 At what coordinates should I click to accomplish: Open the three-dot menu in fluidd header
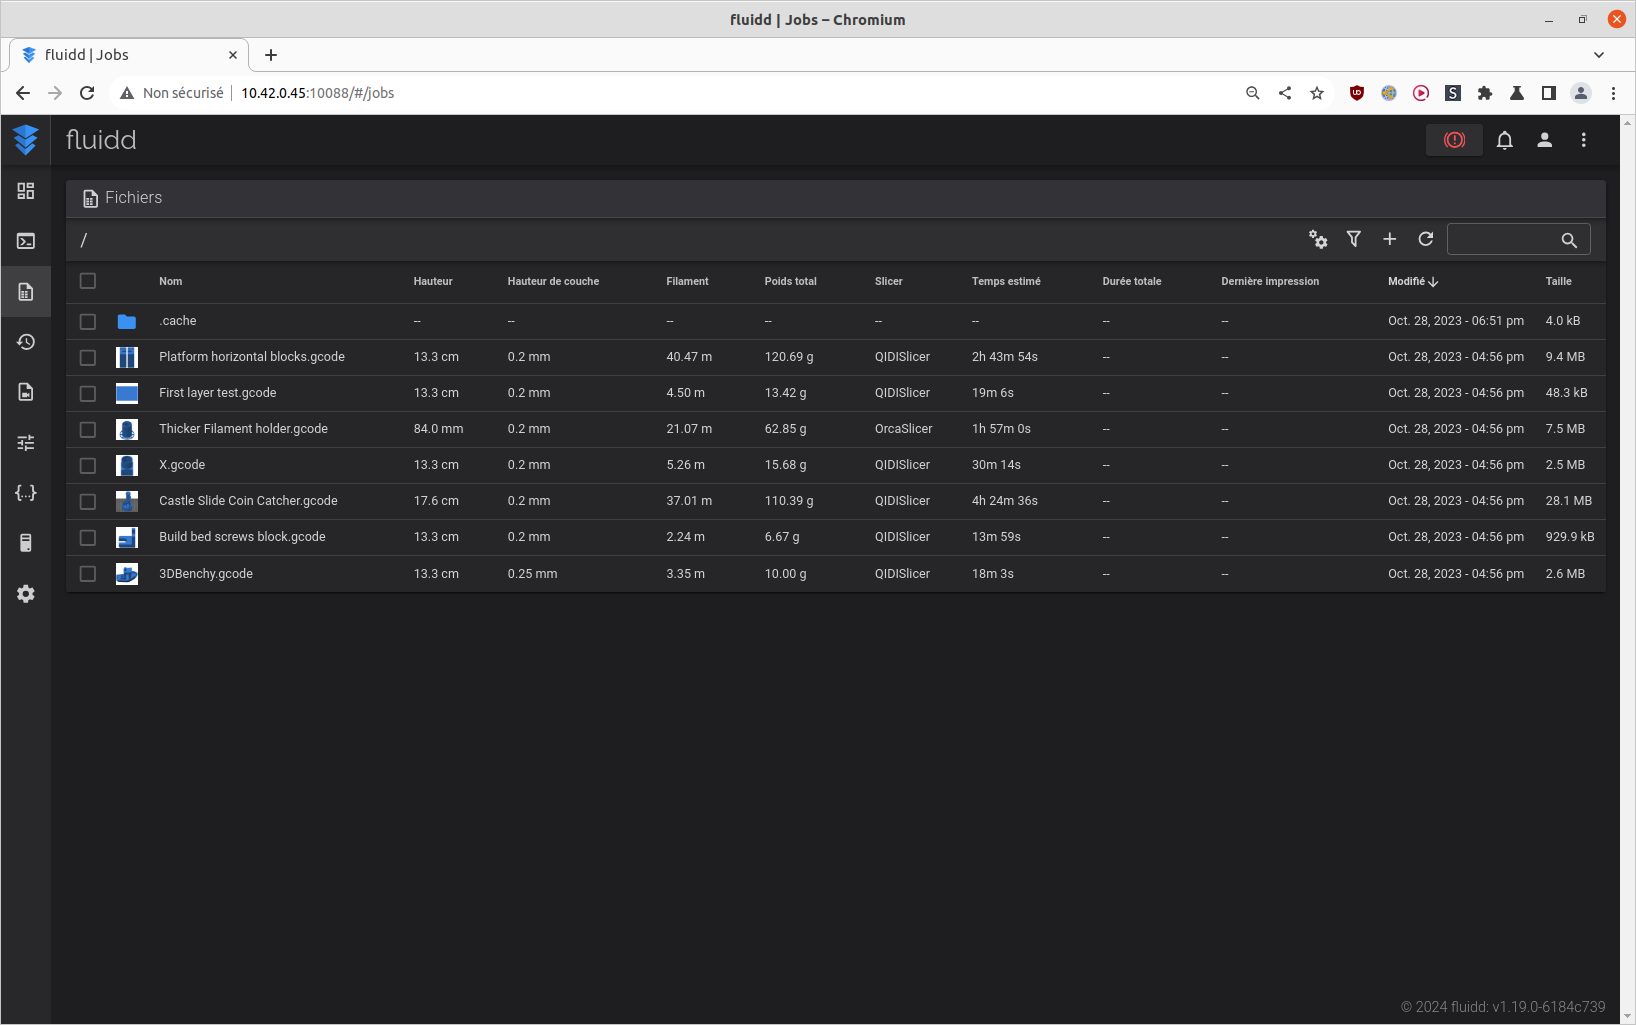(1583, 140)
